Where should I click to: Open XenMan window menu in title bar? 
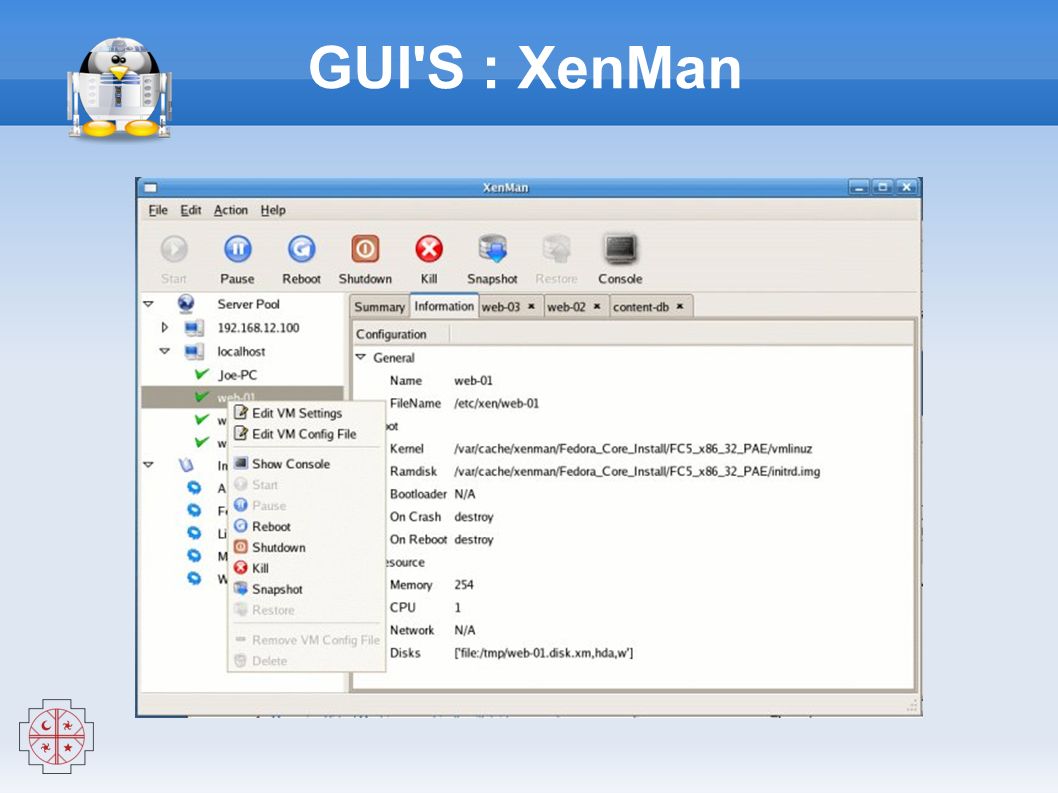point(150,188)
